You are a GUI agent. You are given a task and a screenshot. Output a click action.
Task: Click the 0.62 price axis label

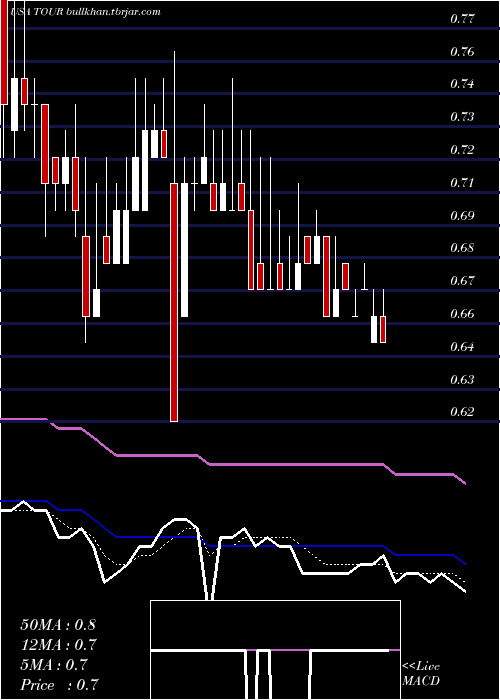point(462,411)
